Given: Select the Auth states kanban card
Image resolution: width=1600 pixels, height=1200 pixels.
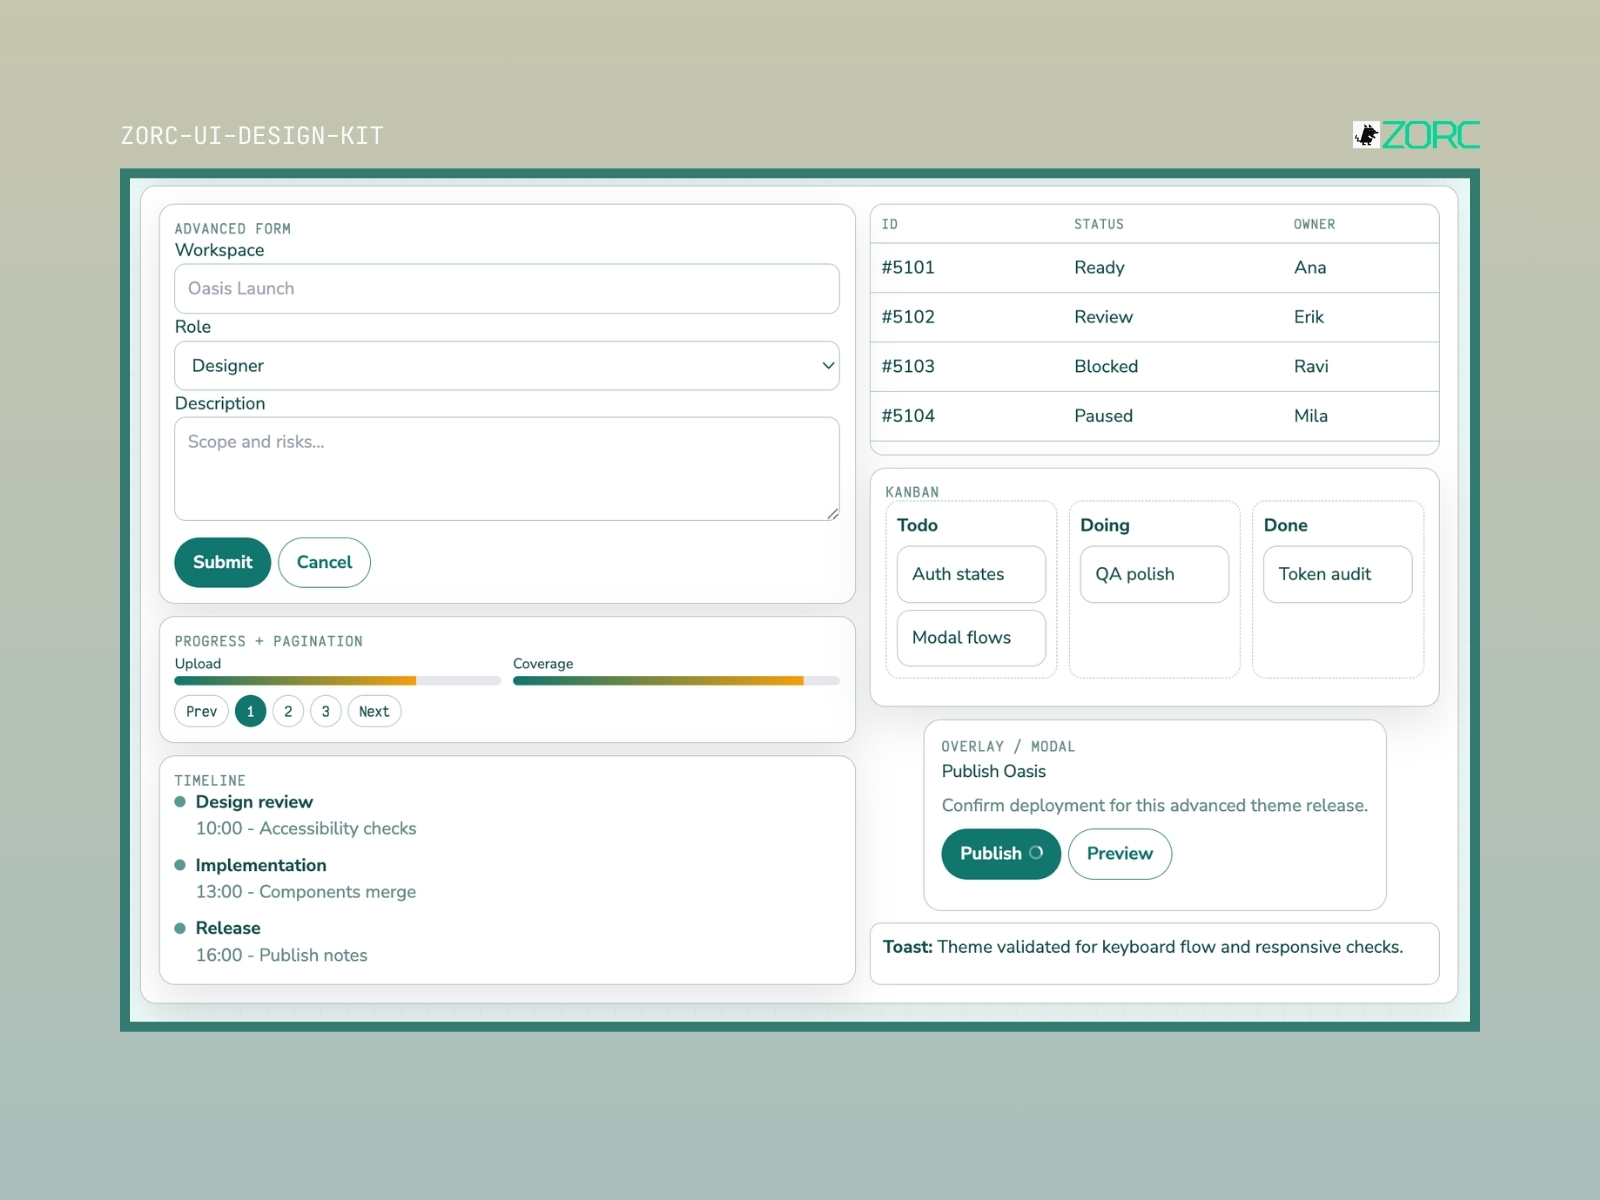Looking at the screenshot, I should click(x=971, y=574).
